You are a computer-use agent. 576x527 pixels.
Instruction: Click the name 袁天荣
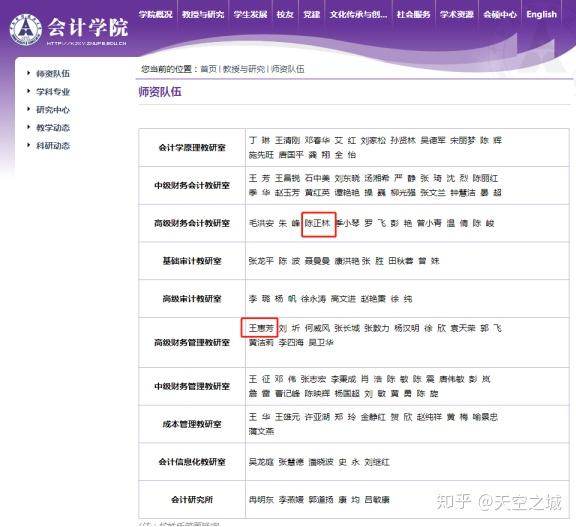tap(463, 328)
